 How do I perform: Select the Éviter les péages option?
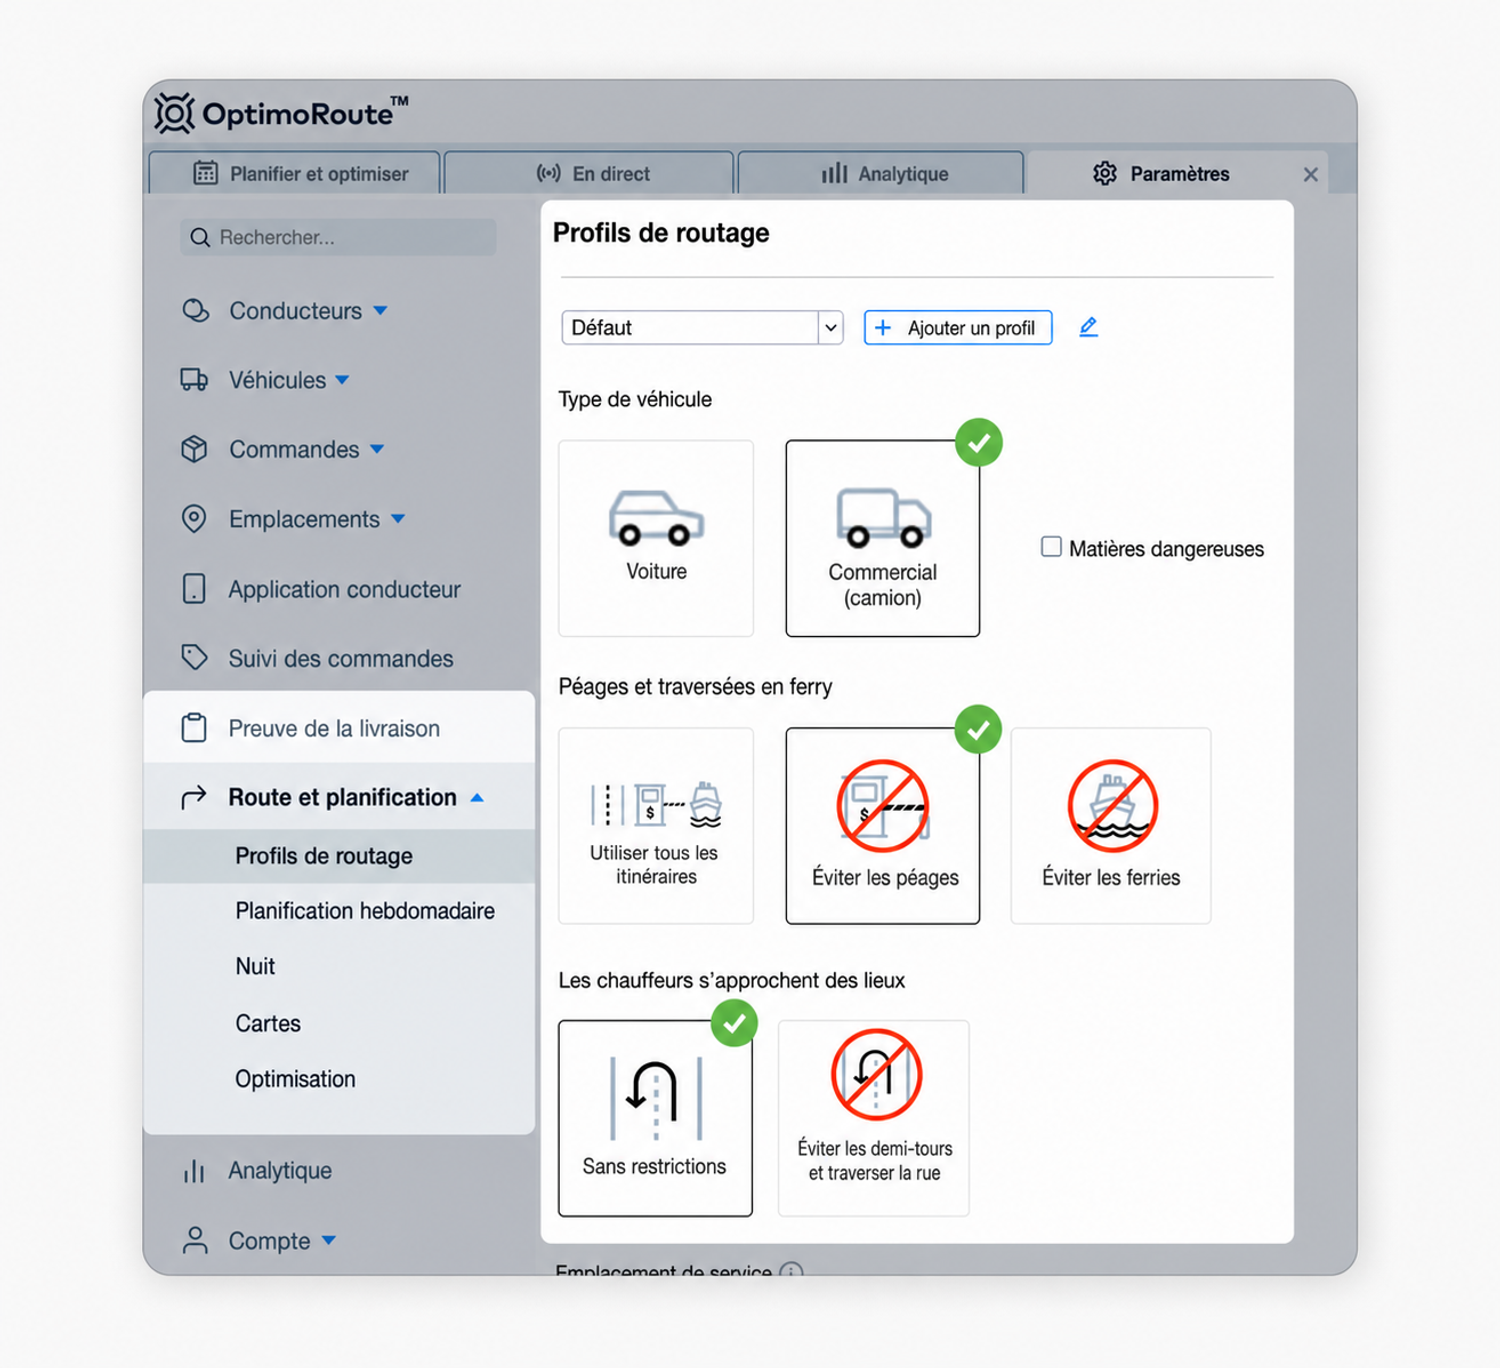(x=882, y=826)
